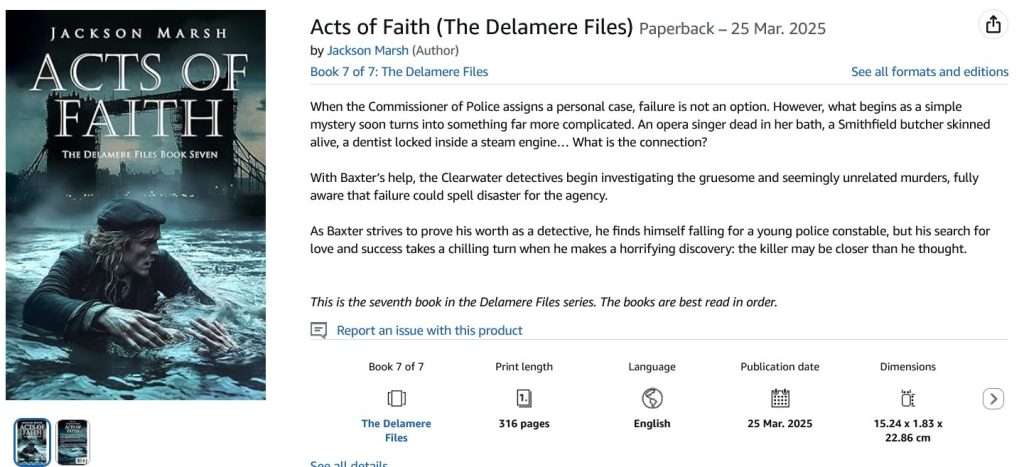This screenshot has height=467, width=1024.
Task: Click the print length page icon
Action: (523, 398)
